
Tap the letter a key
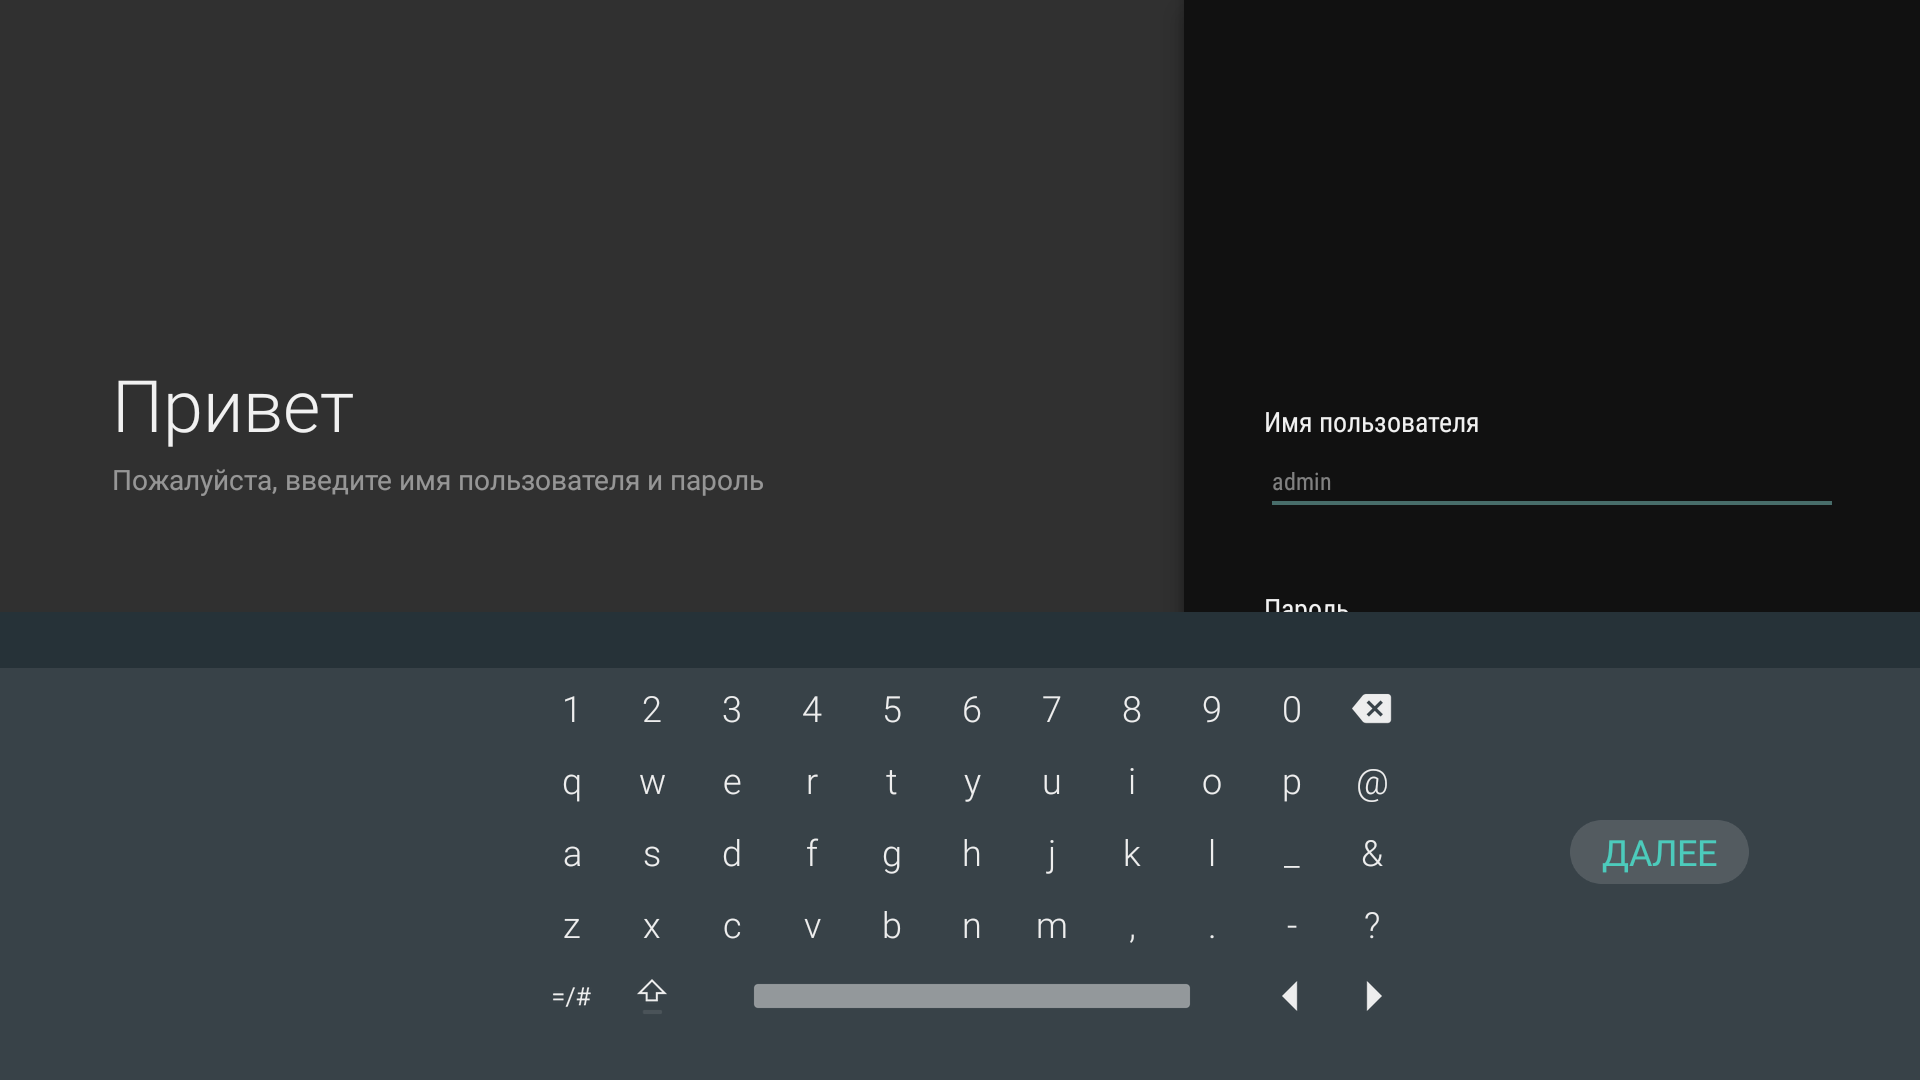click(572, 855)
